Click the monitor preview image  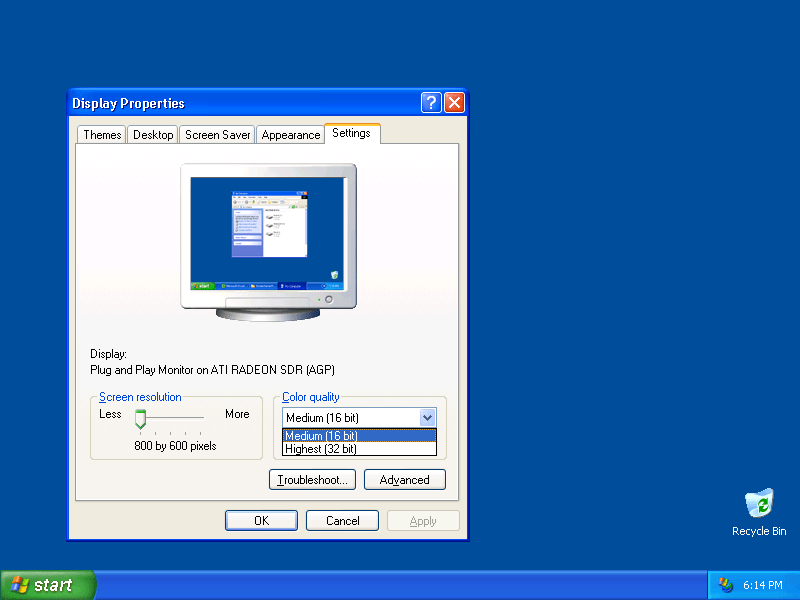(x=268, y=232)
